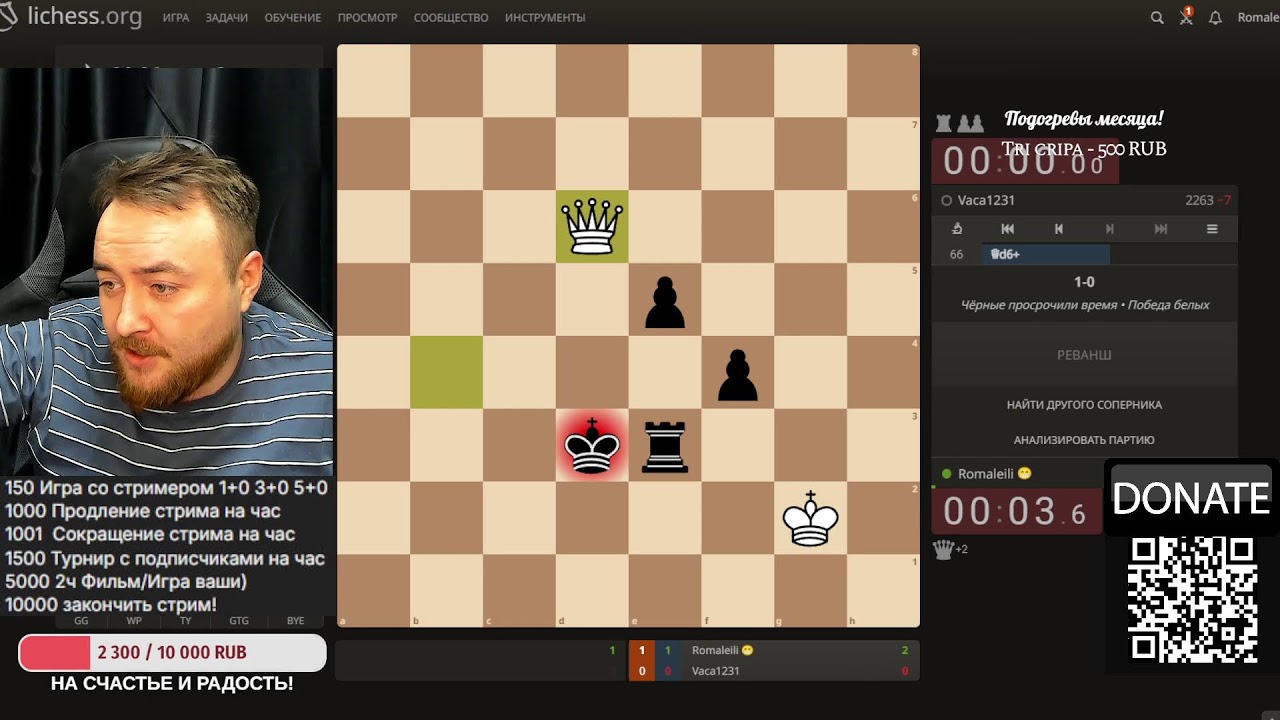Image resolution: width=1280 pixels, height=720 pixels.
Task: Click the captured queen +2 material indicator
Action: [x=951, y=549]
